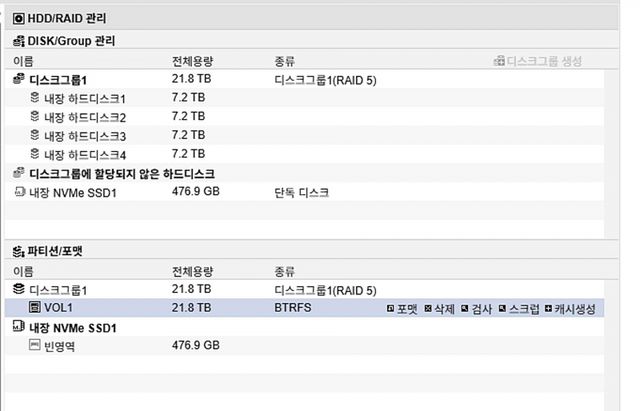Click the 전체용량 column header in the disk list

[x=194, y=61]
